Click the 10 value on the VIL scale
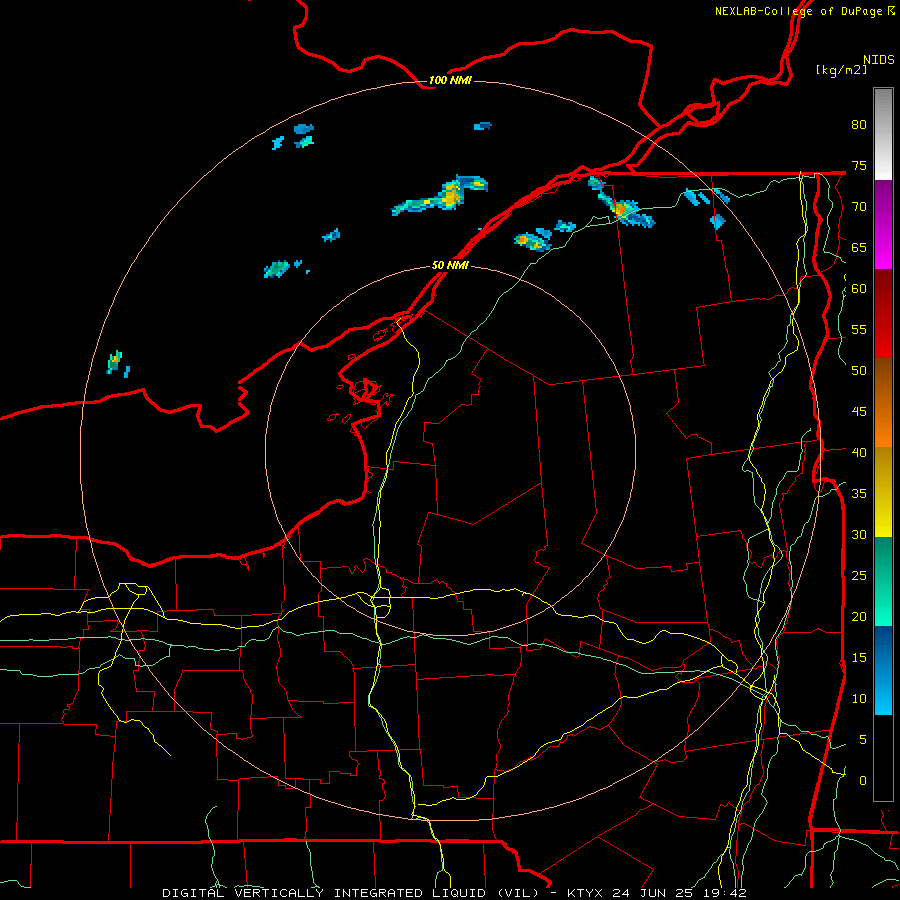 click(x=859, y=699)
